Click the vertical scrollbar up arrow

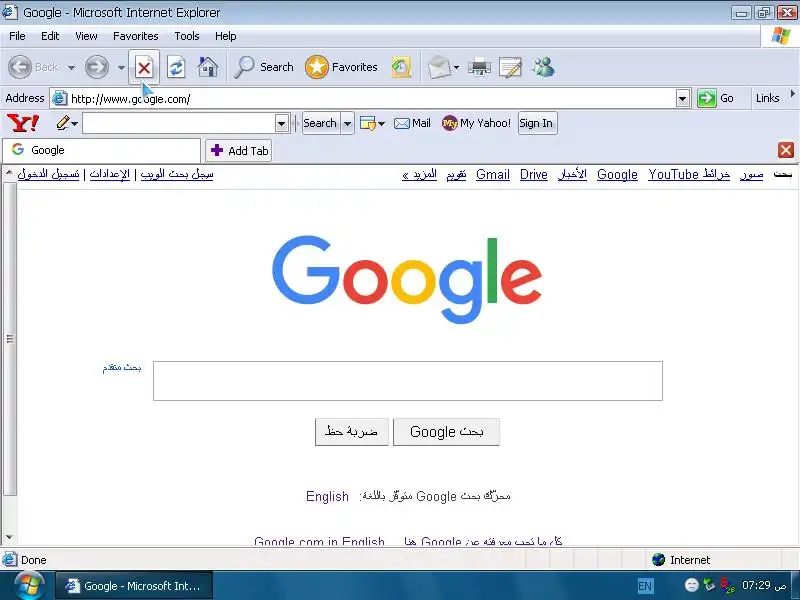point(9,173)
